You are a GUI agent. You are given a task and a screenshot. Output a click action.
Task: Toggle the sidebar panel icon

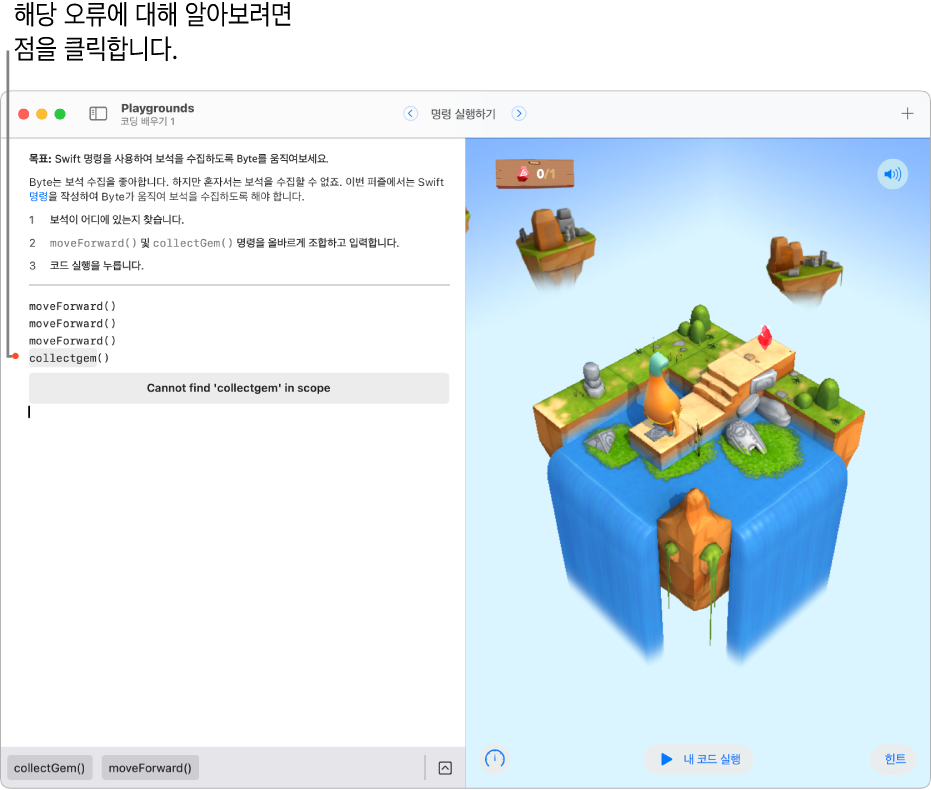(x=98, y=113)
